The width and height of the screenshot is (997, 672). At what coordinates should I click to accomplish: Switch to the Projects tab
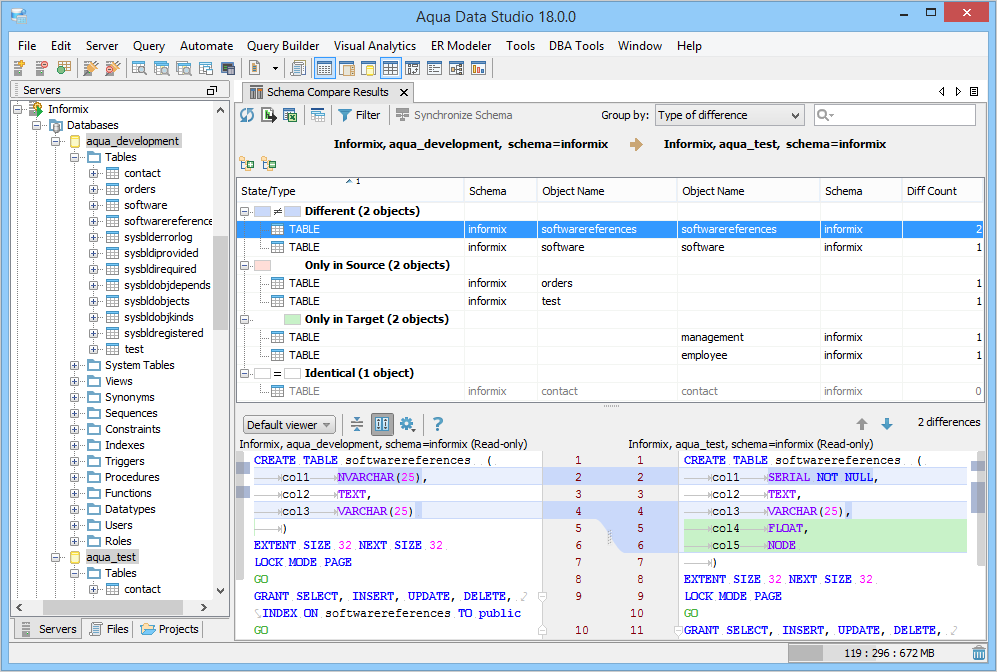pos(170,629)
